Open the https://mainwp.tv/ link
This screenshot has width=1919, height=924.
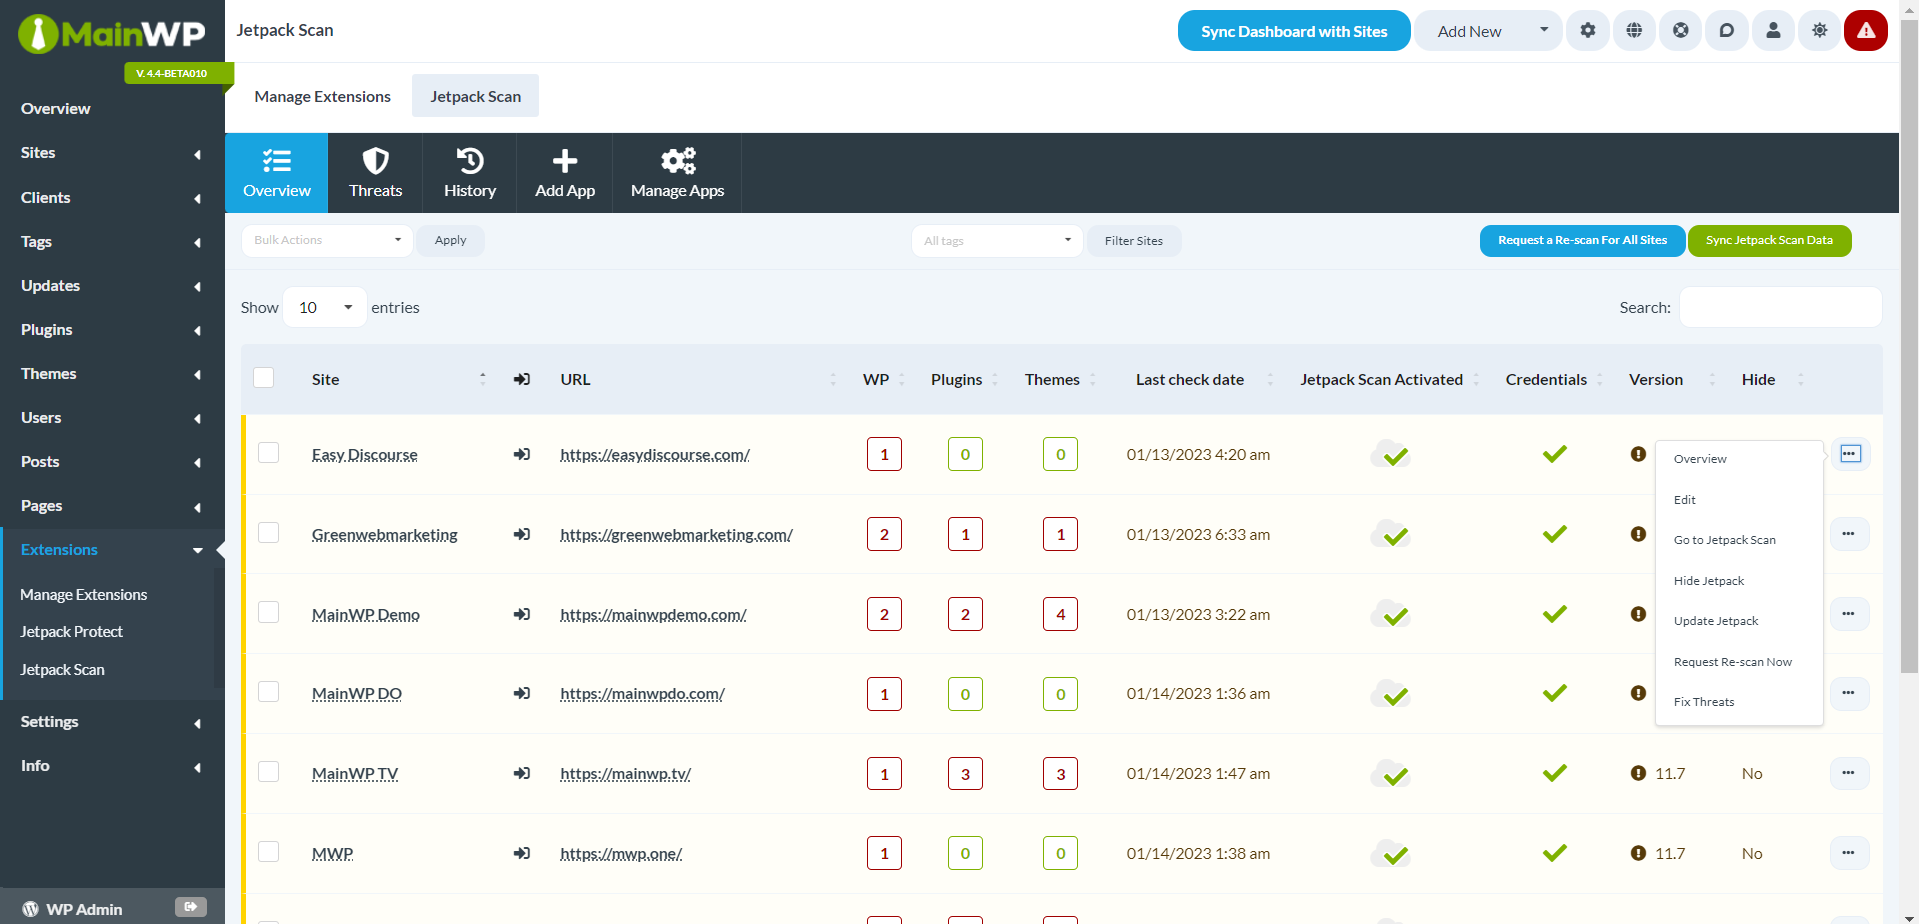(625, 773)
